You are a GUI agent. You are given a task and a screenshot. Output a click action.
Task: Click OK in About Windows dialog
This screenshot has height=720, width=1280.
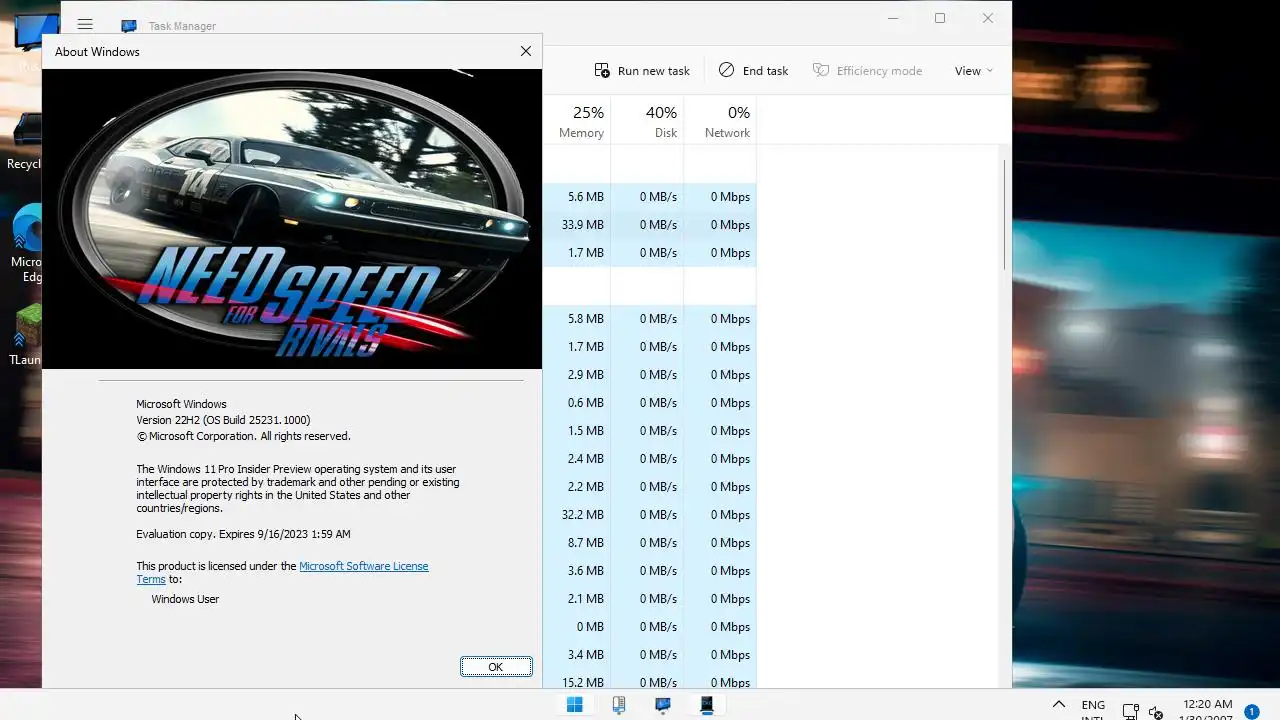coord(496,667)
